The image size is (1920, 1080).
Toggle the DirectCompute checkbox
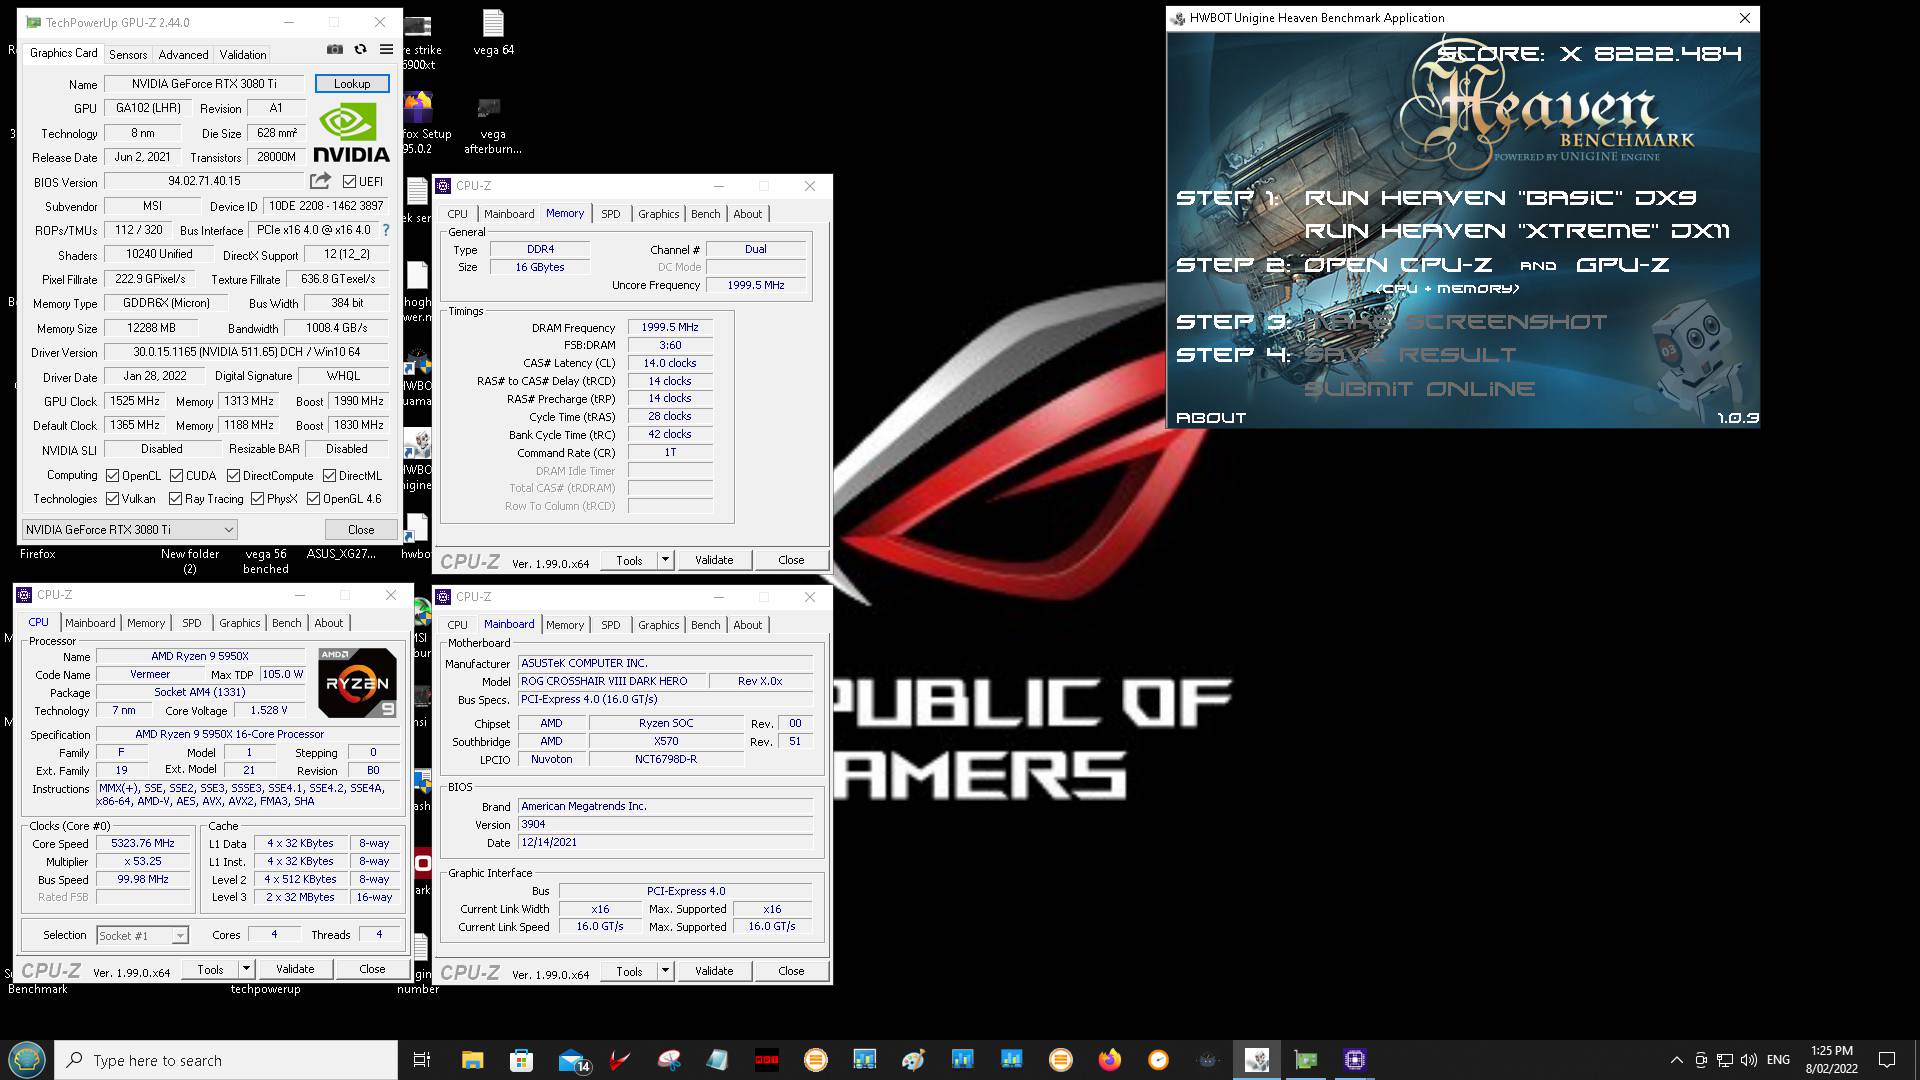pos(233,476)
